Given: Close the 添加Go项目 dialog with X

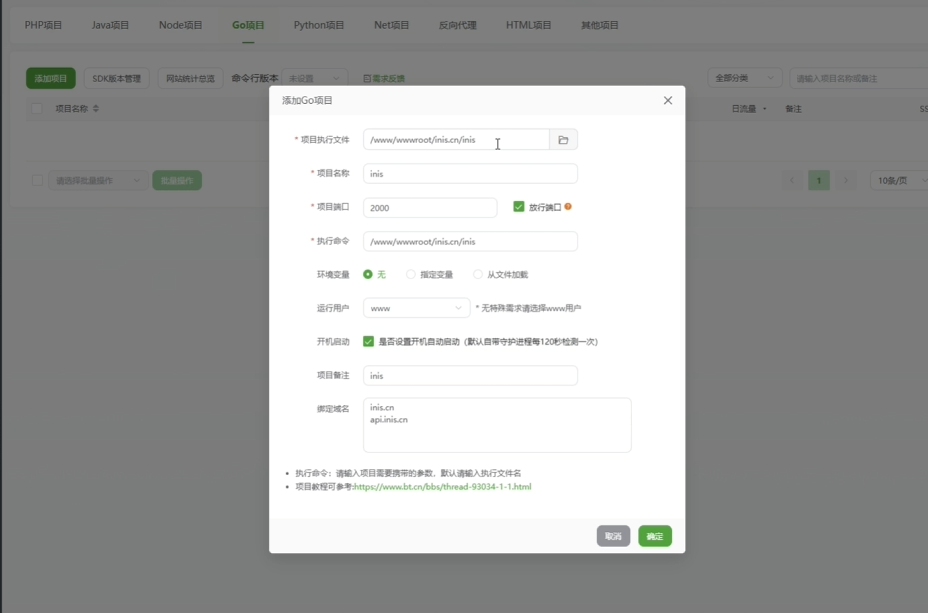Looking at the screenshot, I should pos(668,100).
